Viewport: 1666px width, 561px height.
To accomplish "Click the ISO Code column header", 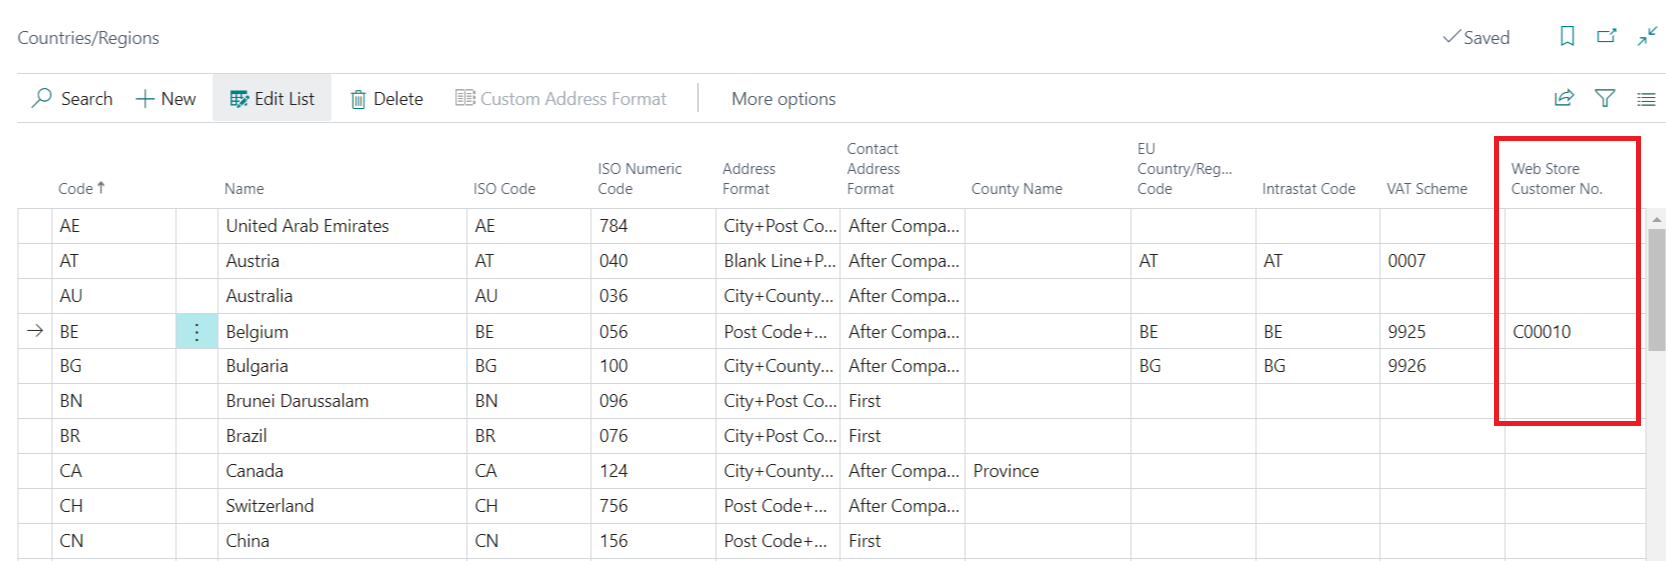I will coord(504,189).
